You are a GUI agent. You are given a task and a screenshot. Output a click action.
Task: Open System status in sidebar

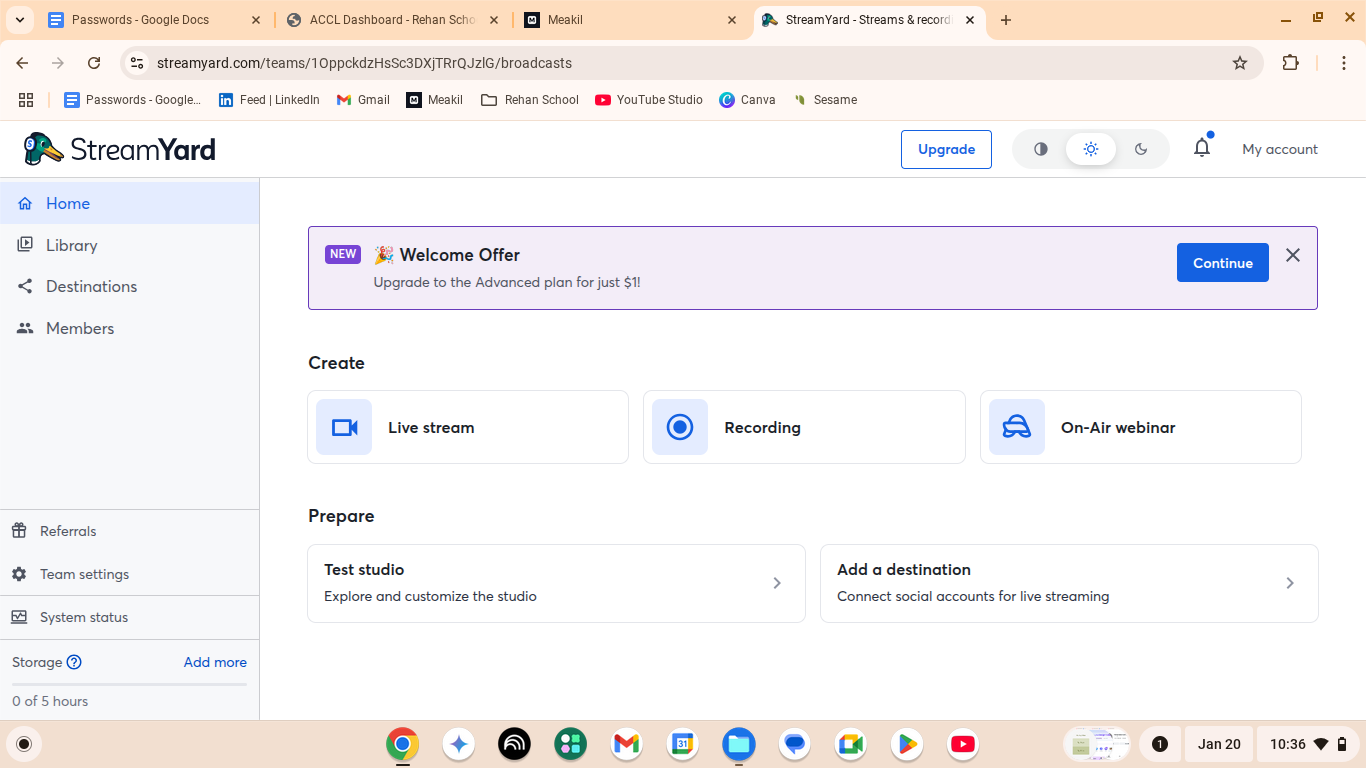(x=84, y=617)
